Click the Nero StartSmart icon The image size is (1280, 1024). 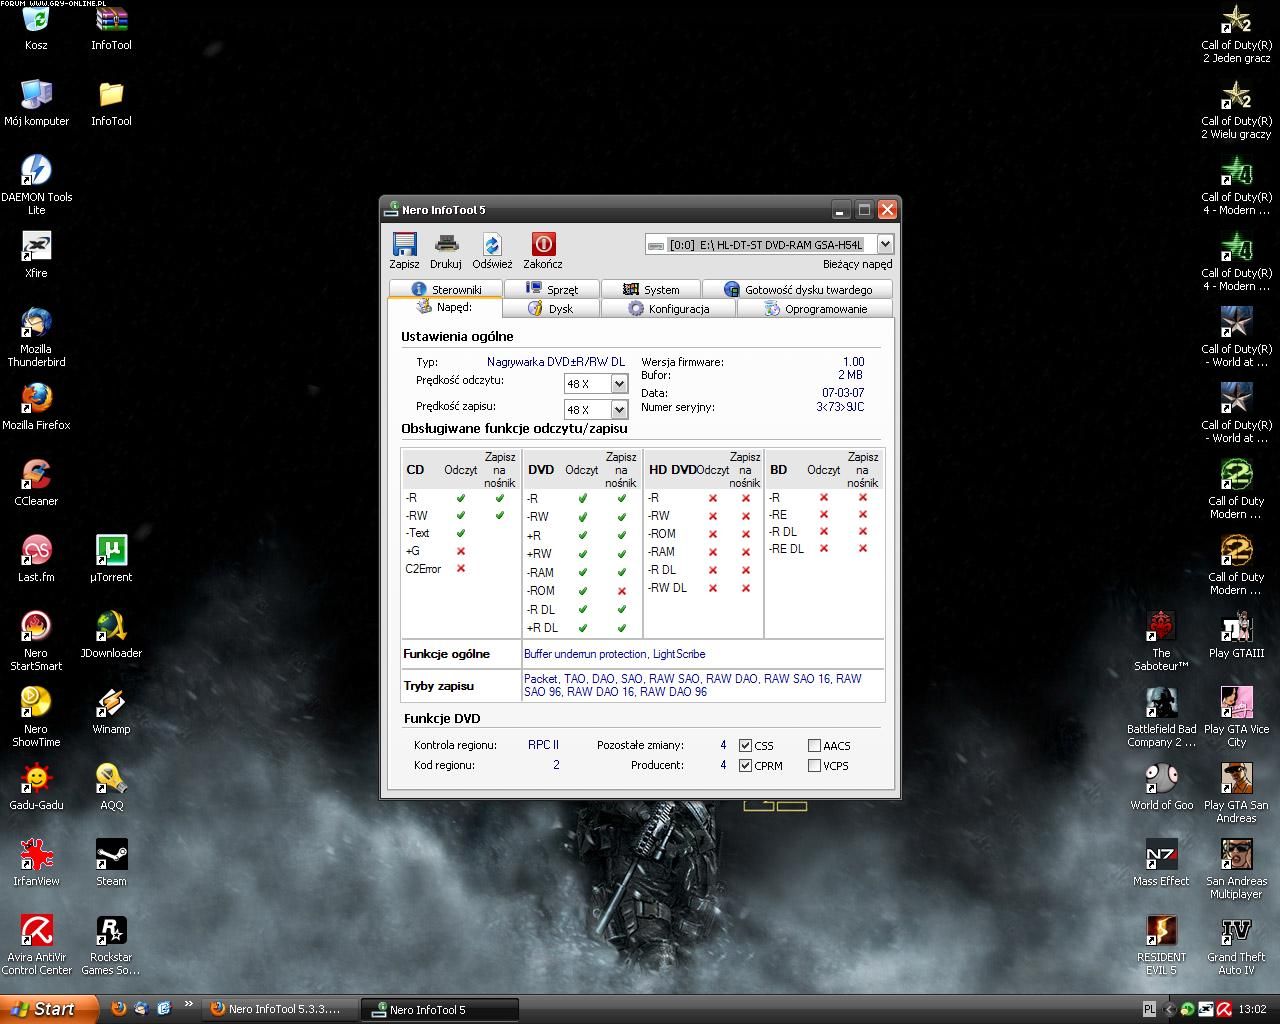tap(36, 627)
